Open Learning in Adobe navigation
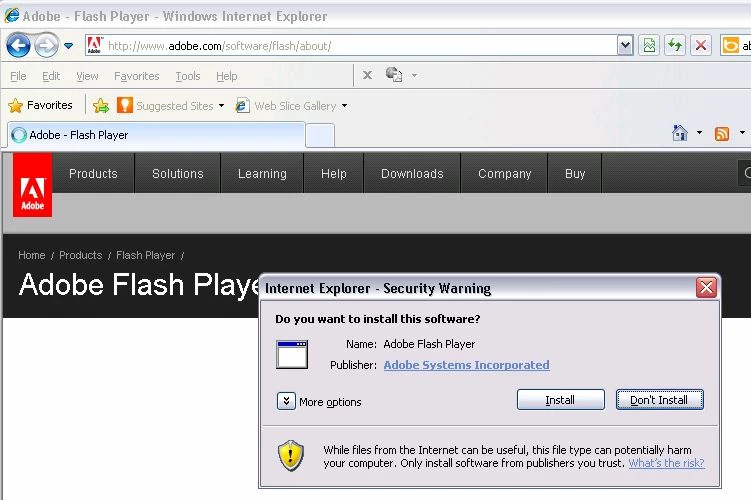This screenshot has height=500, width=751. tap(262, 173)
